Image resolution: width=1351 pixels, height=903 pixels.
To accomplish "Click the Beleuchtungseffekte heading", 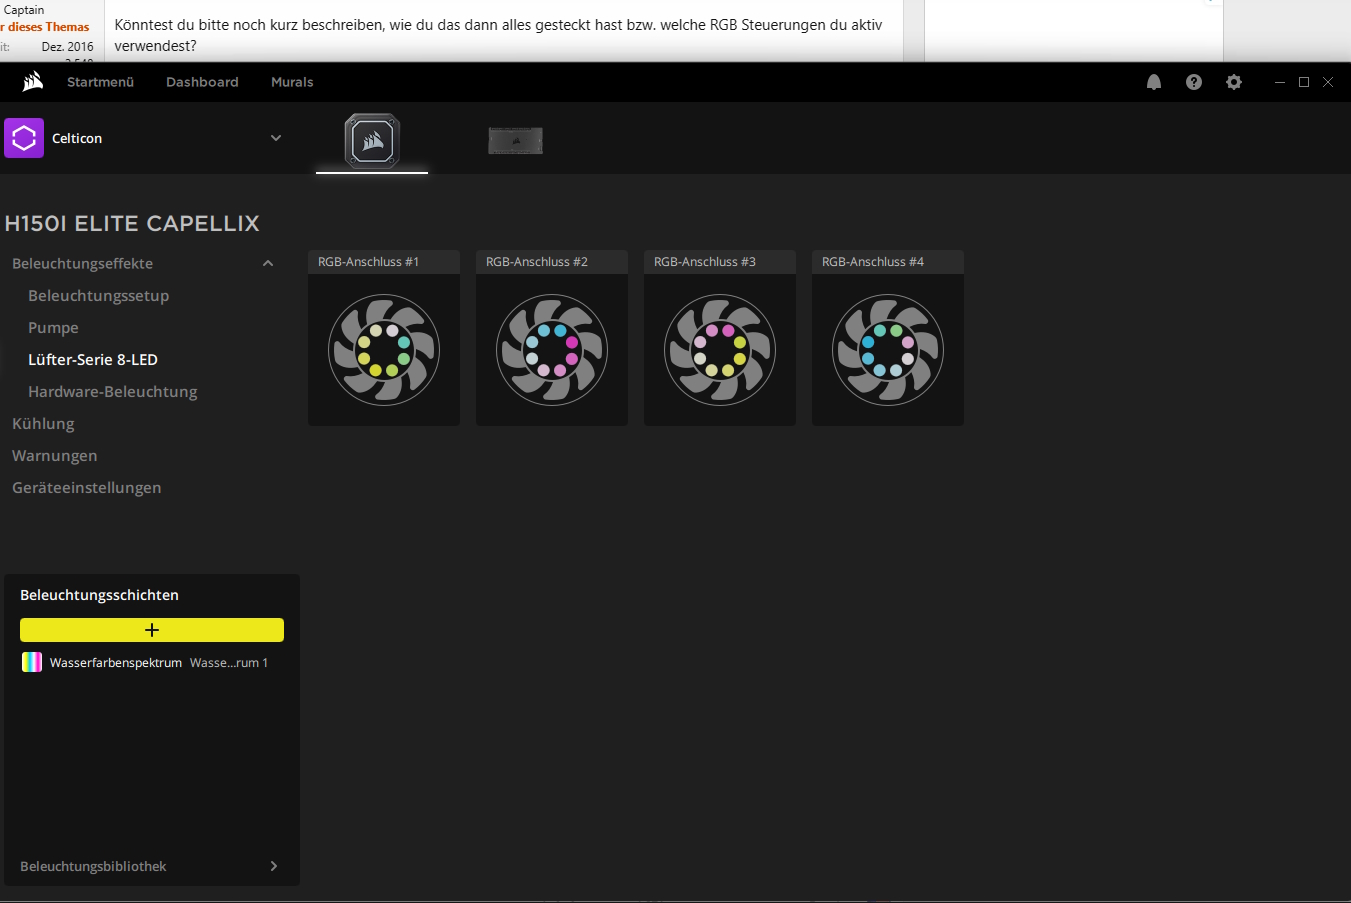I will [x=82, y=264].
